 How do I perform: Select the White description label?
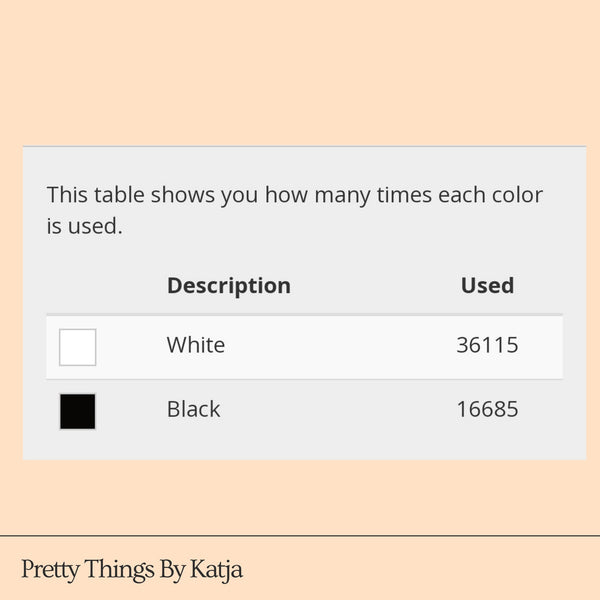[196, 346]
